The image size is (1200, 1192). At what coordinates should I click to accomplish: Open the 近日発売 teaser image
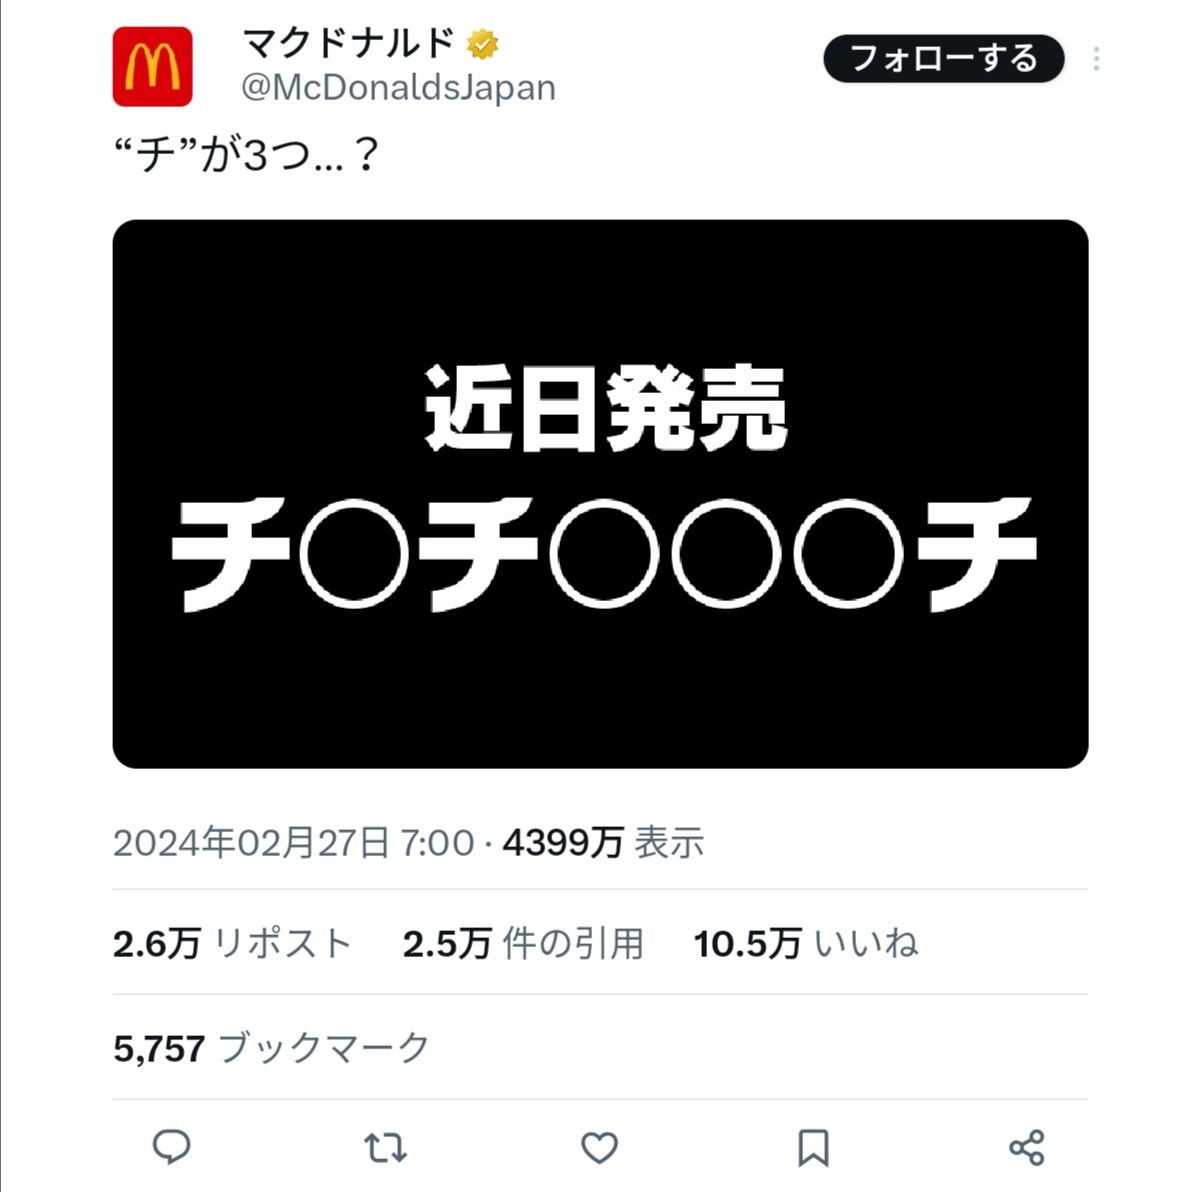point(600,494)
